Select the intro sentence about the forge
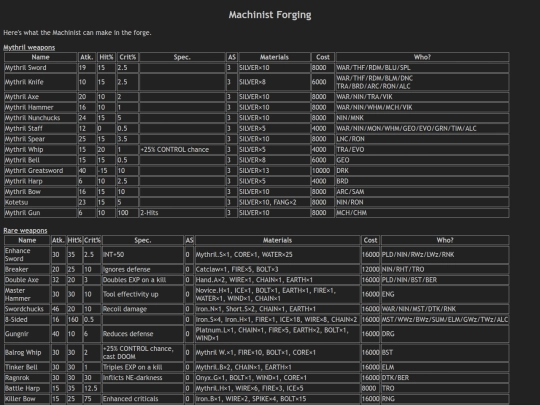 pos(77,33)
